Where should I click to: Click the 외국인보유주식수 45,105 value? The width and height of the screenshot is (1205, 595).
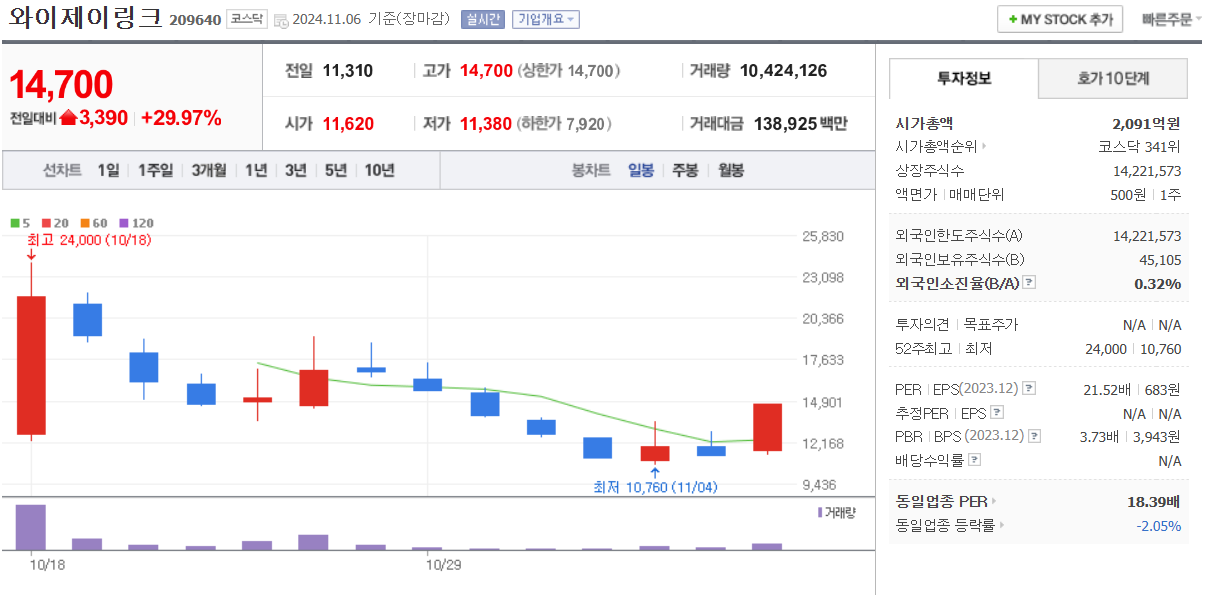pos(1161,259)
